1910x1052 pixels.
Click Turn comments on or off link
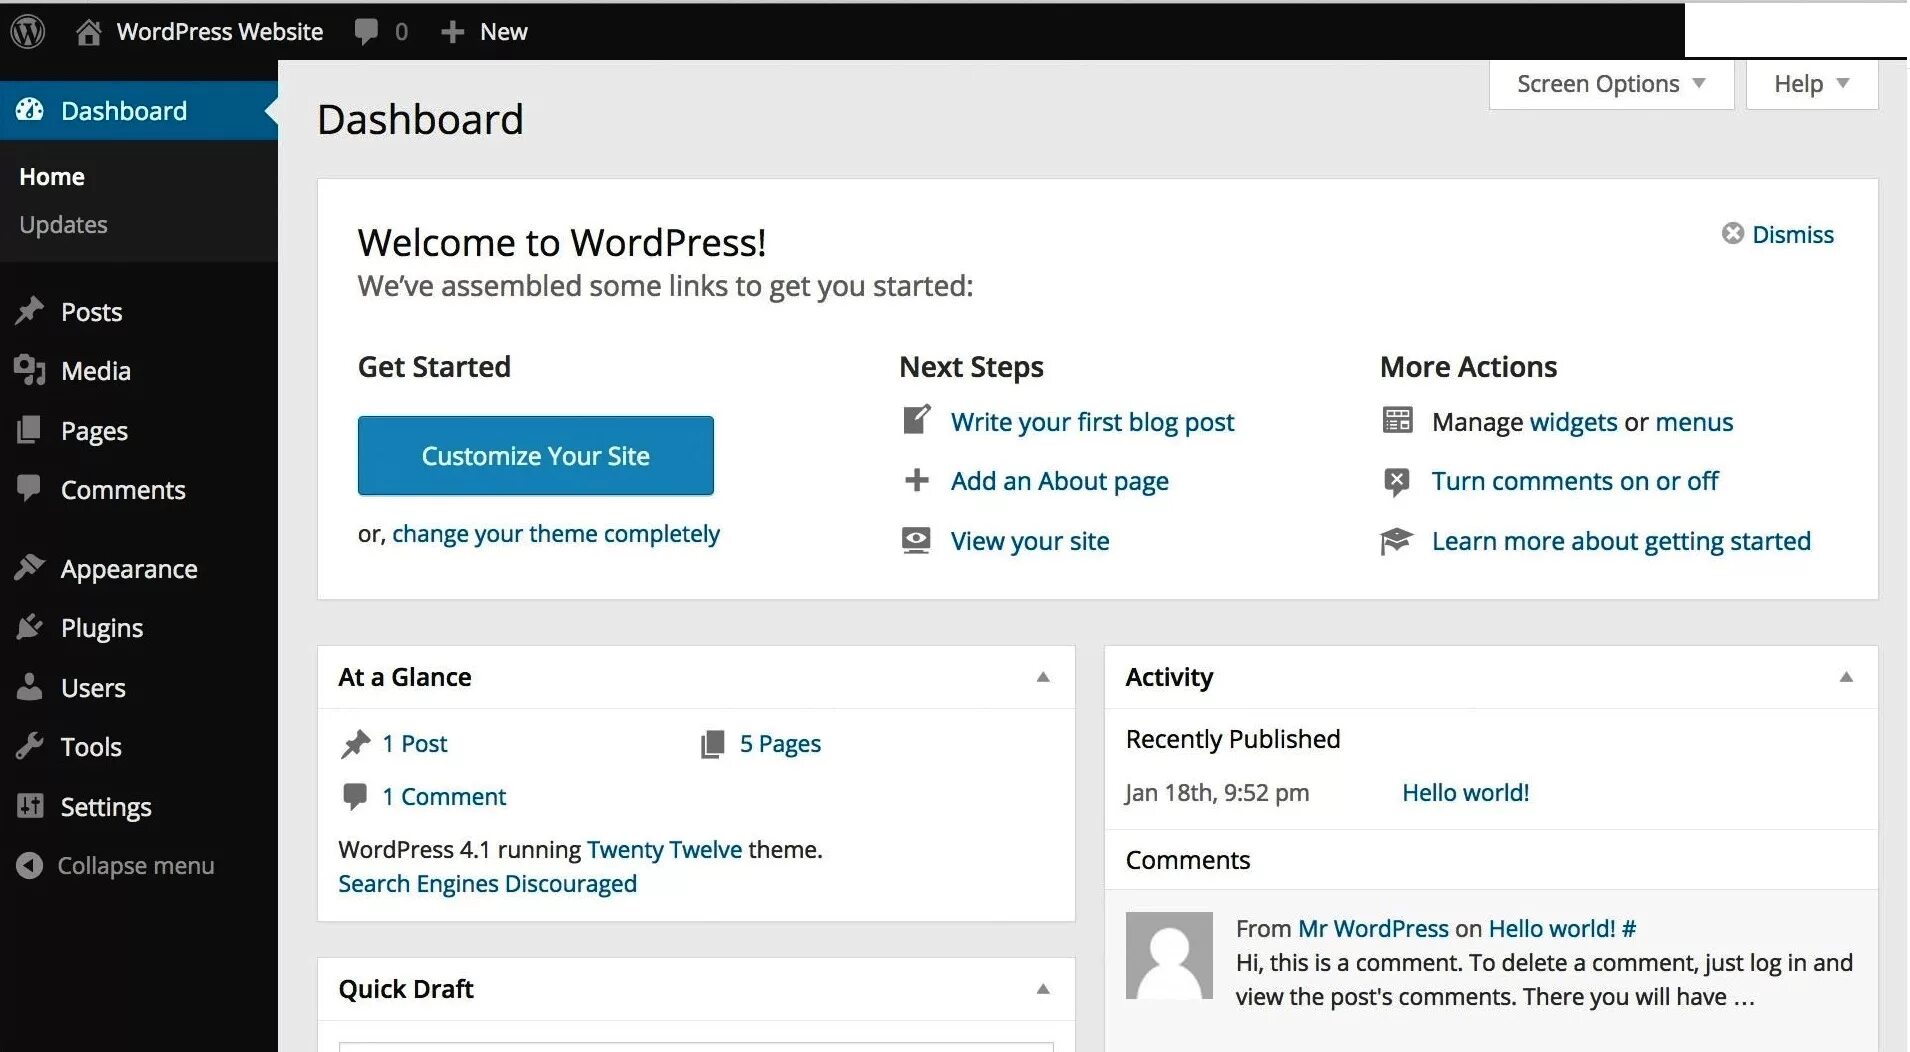point(1575,481)
